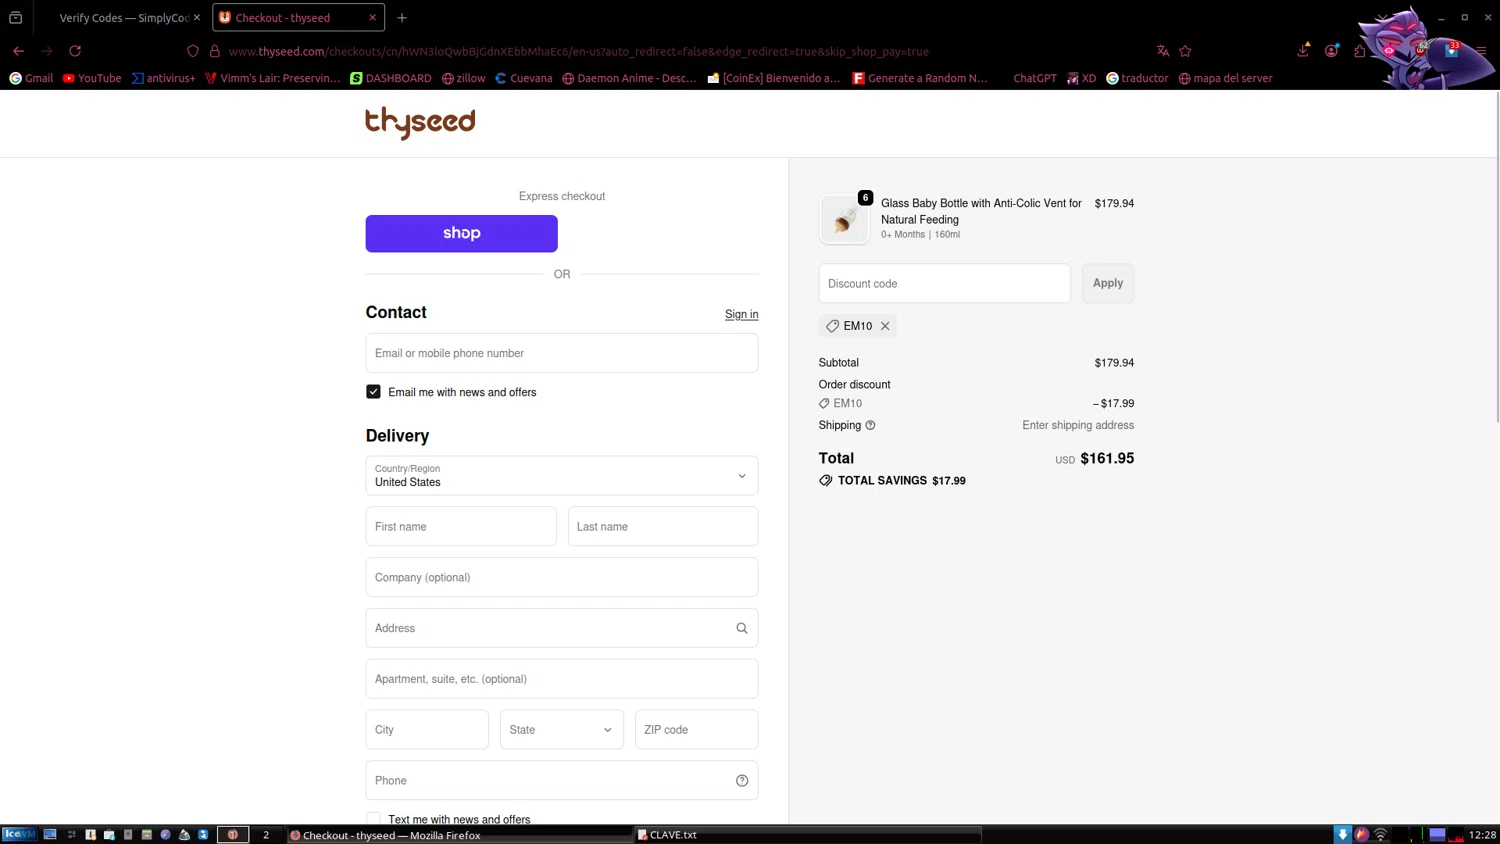The width and height of the screenshot is (1500, 844).
Task: Pay with the Shop express checkout button
Action: (x=461, y=233)
